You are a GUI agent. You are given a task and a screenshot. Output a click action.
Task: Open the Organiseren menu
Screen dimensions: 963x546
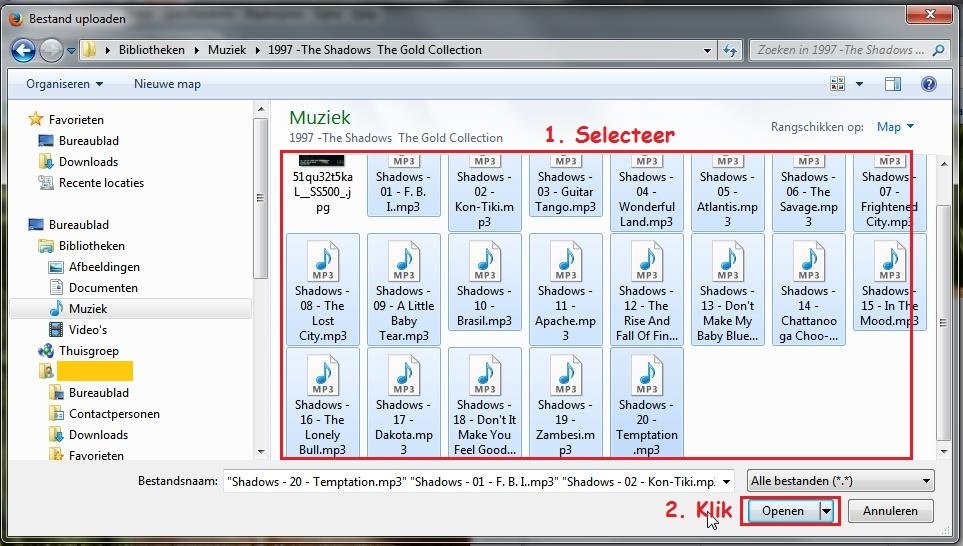pyautogui.click(x=64, y=84)
